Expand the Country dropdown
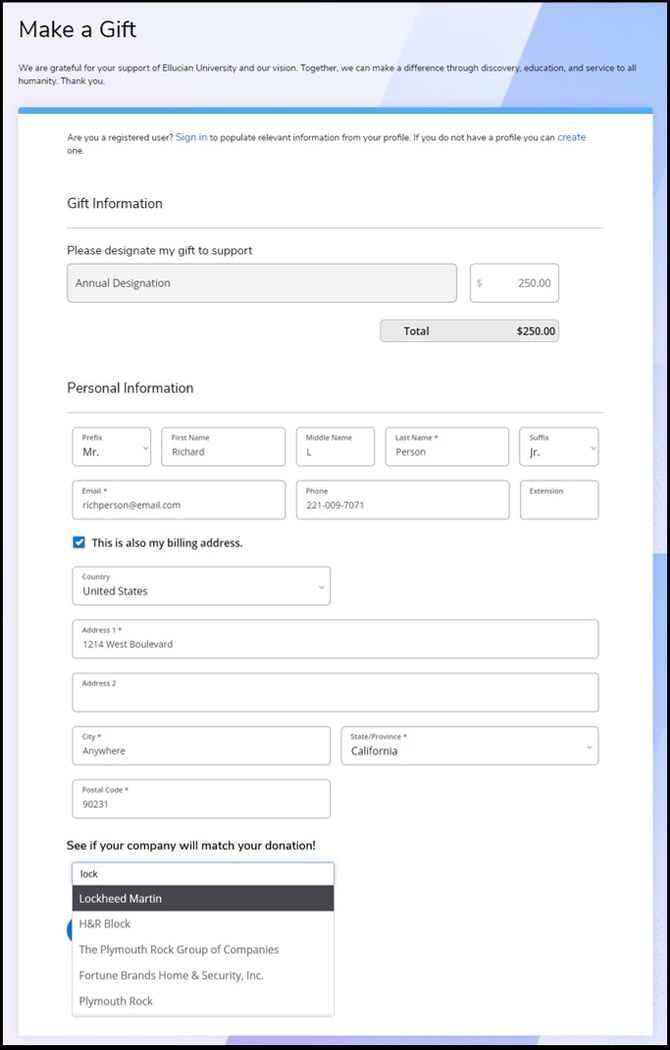Image resolution: width=670 pixels, height=1050 pixels. tap(201, 586)
